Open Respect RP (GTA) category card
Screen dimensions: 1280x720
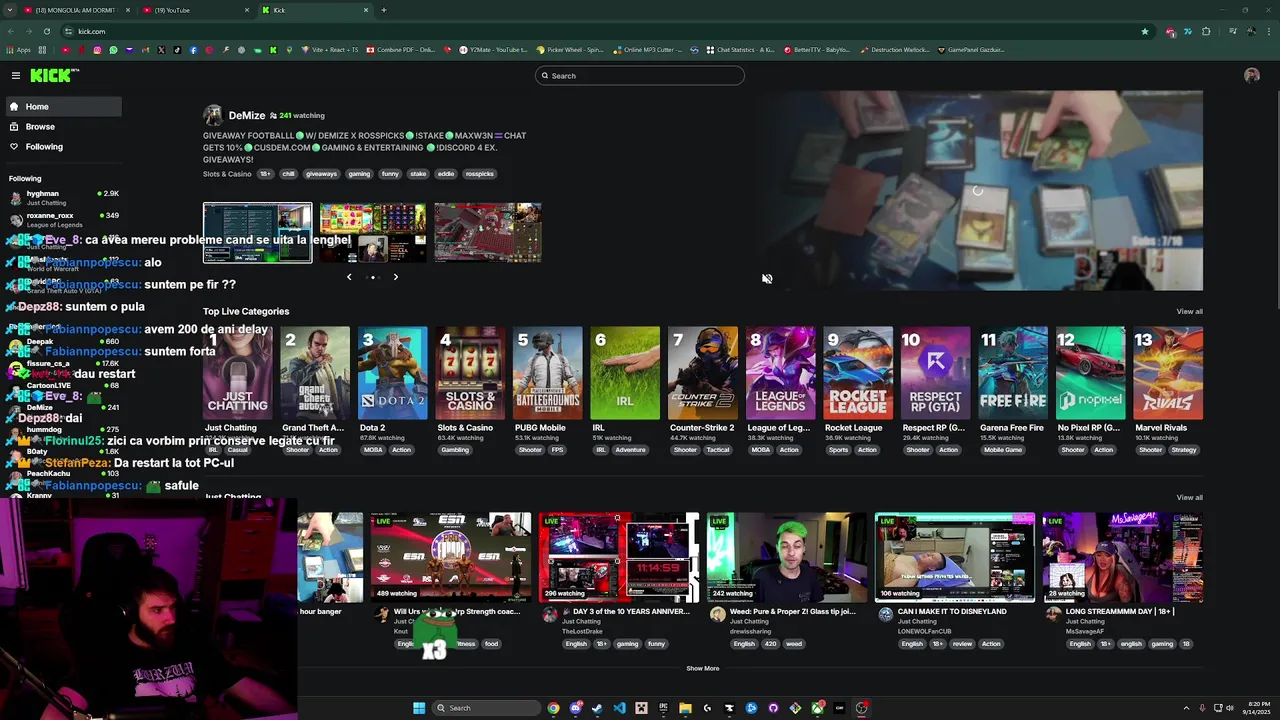click(x=935, y=373)
